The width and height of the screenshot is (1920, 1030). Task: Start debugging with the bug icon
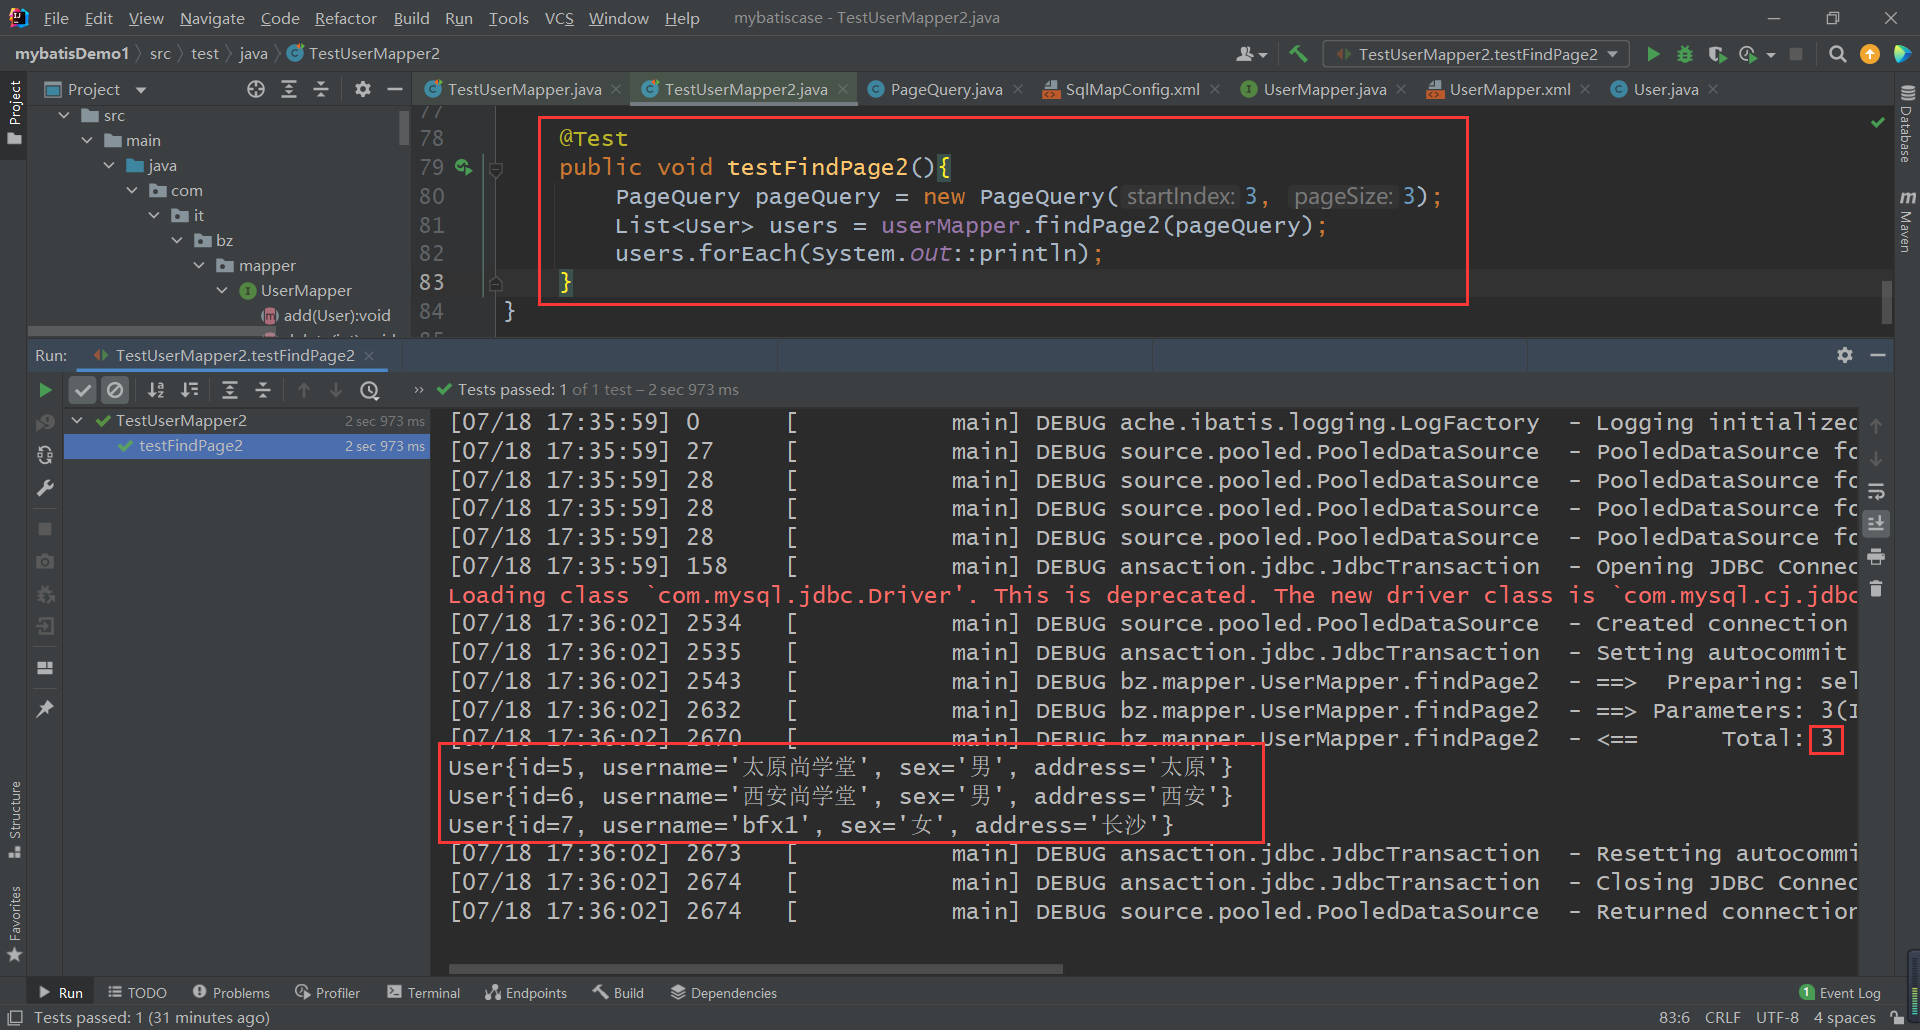tap(1685, 54)
